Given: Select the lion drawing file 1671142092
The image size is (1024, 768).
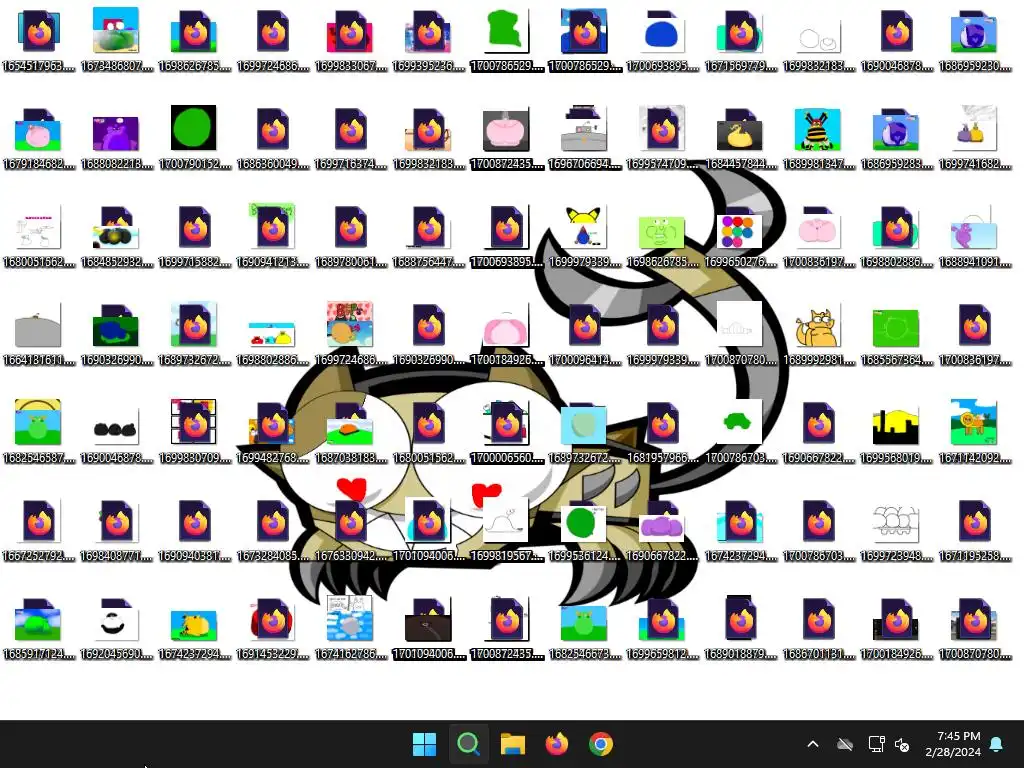Looking at the screenshot, I should click(x=974, y=431).
